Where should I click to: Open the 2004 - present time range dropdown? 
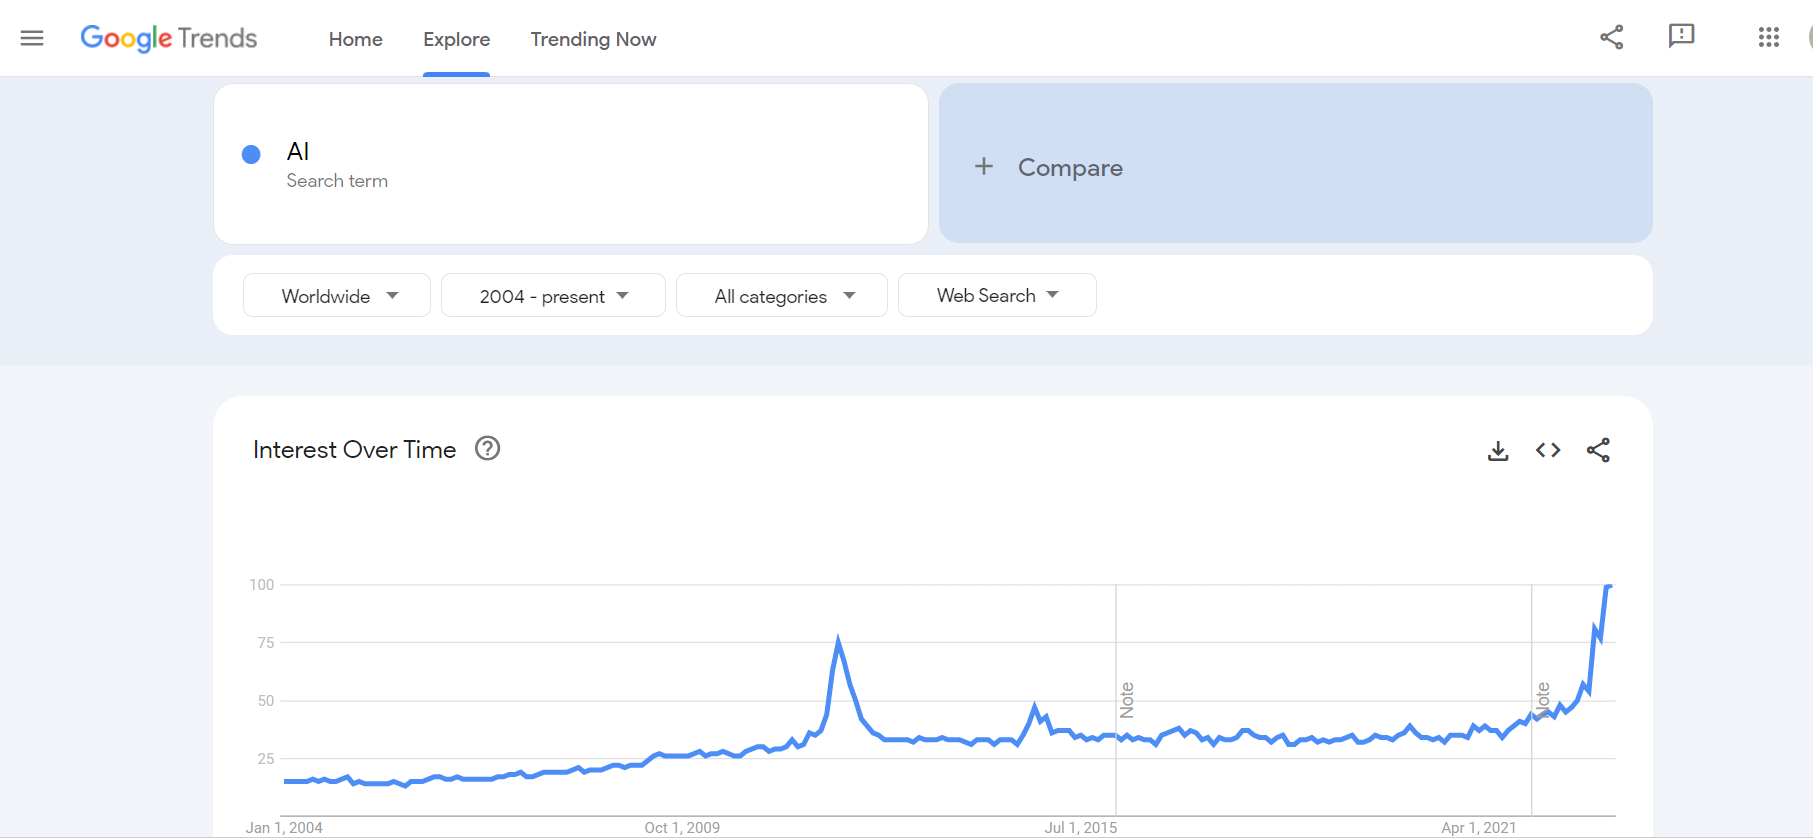tap(553, 296)
